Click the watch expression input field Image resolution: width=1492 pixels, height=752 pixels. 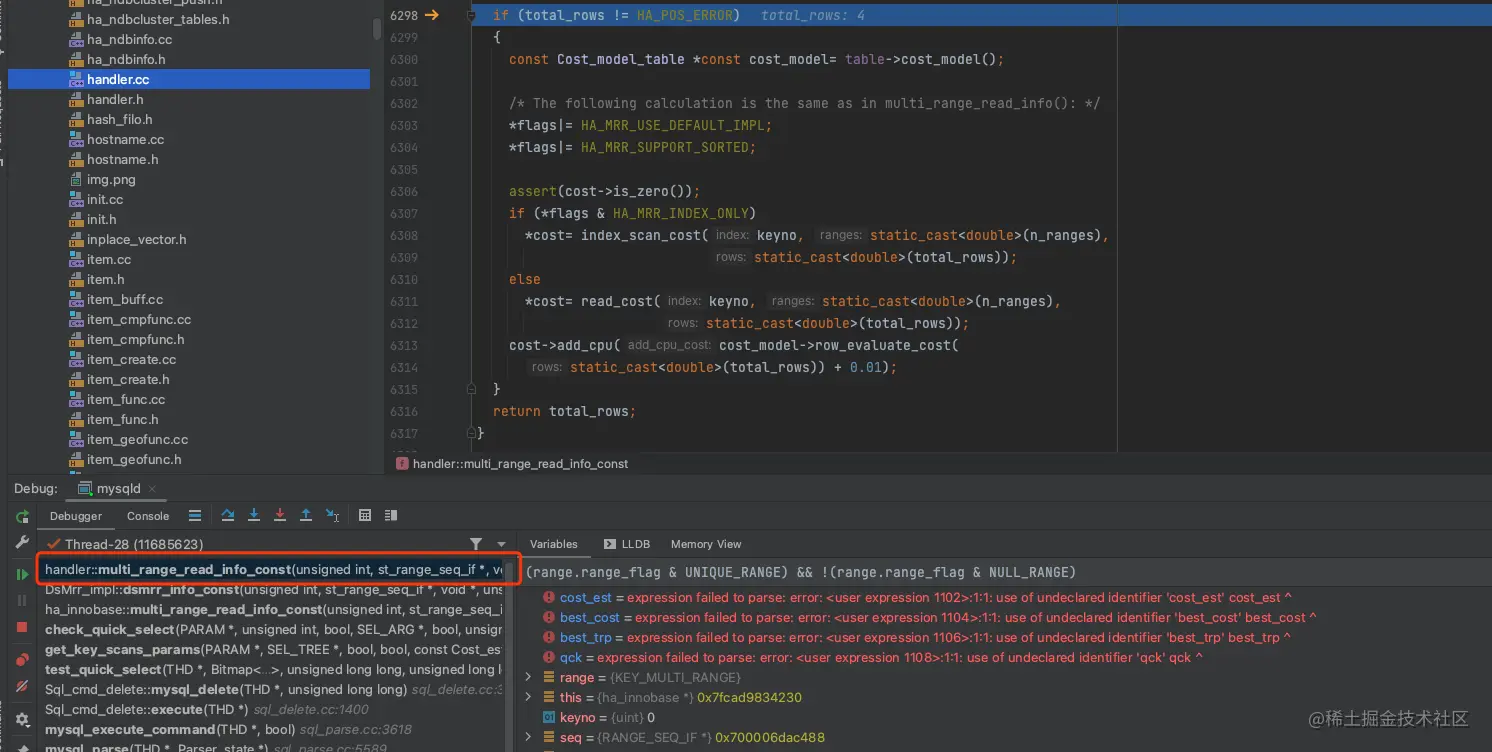point(1004,572)
